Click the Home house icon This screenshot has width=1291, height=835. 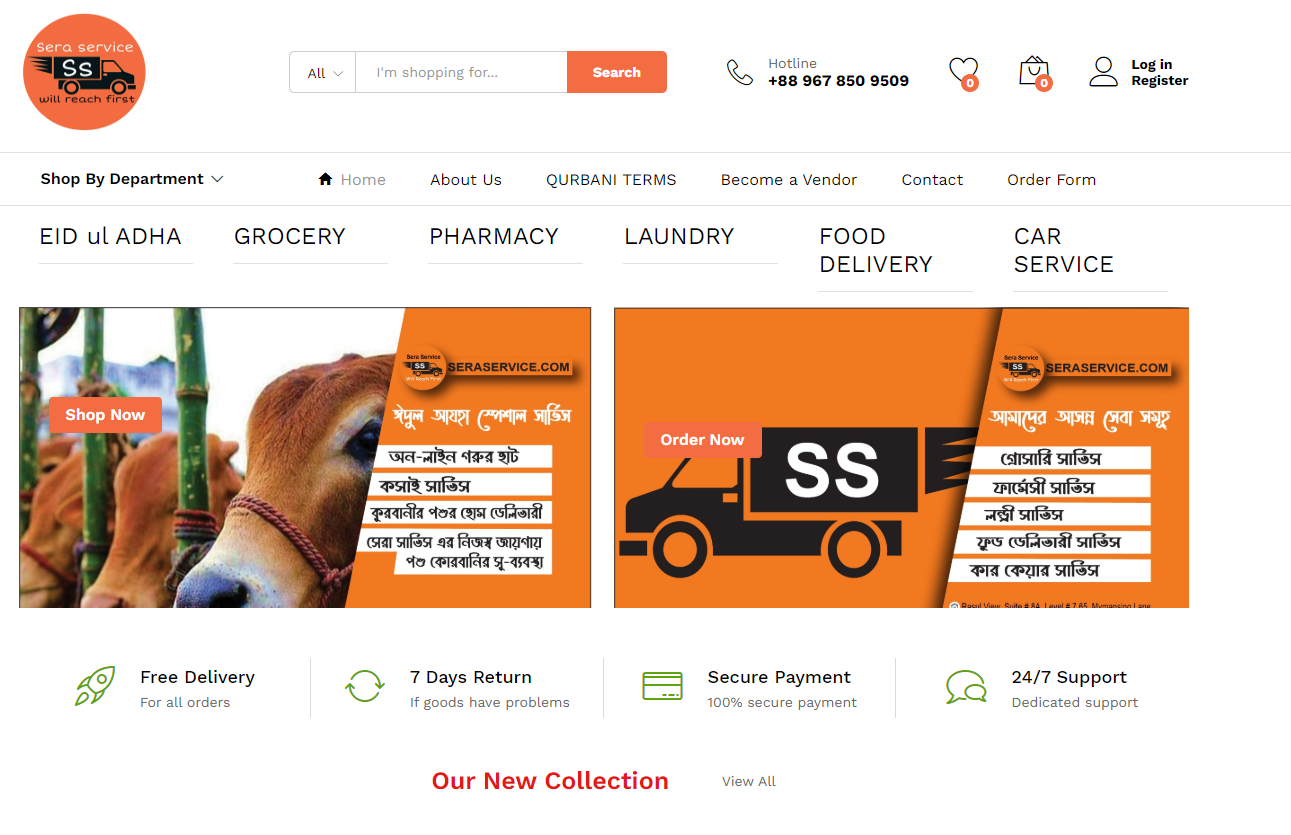coord(325,179)
